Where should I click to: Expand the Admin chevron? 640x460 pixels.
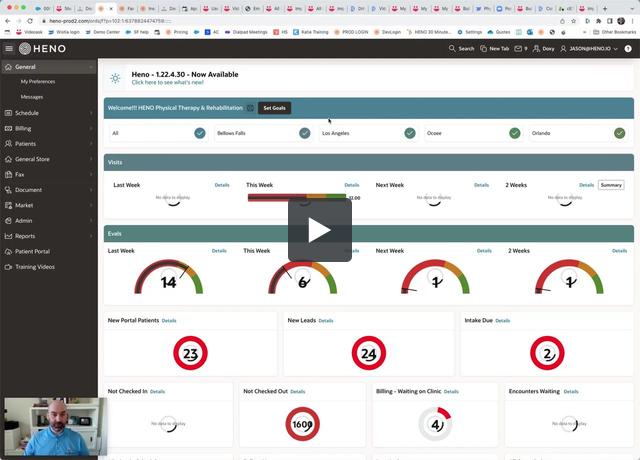[x=91, y=221]
